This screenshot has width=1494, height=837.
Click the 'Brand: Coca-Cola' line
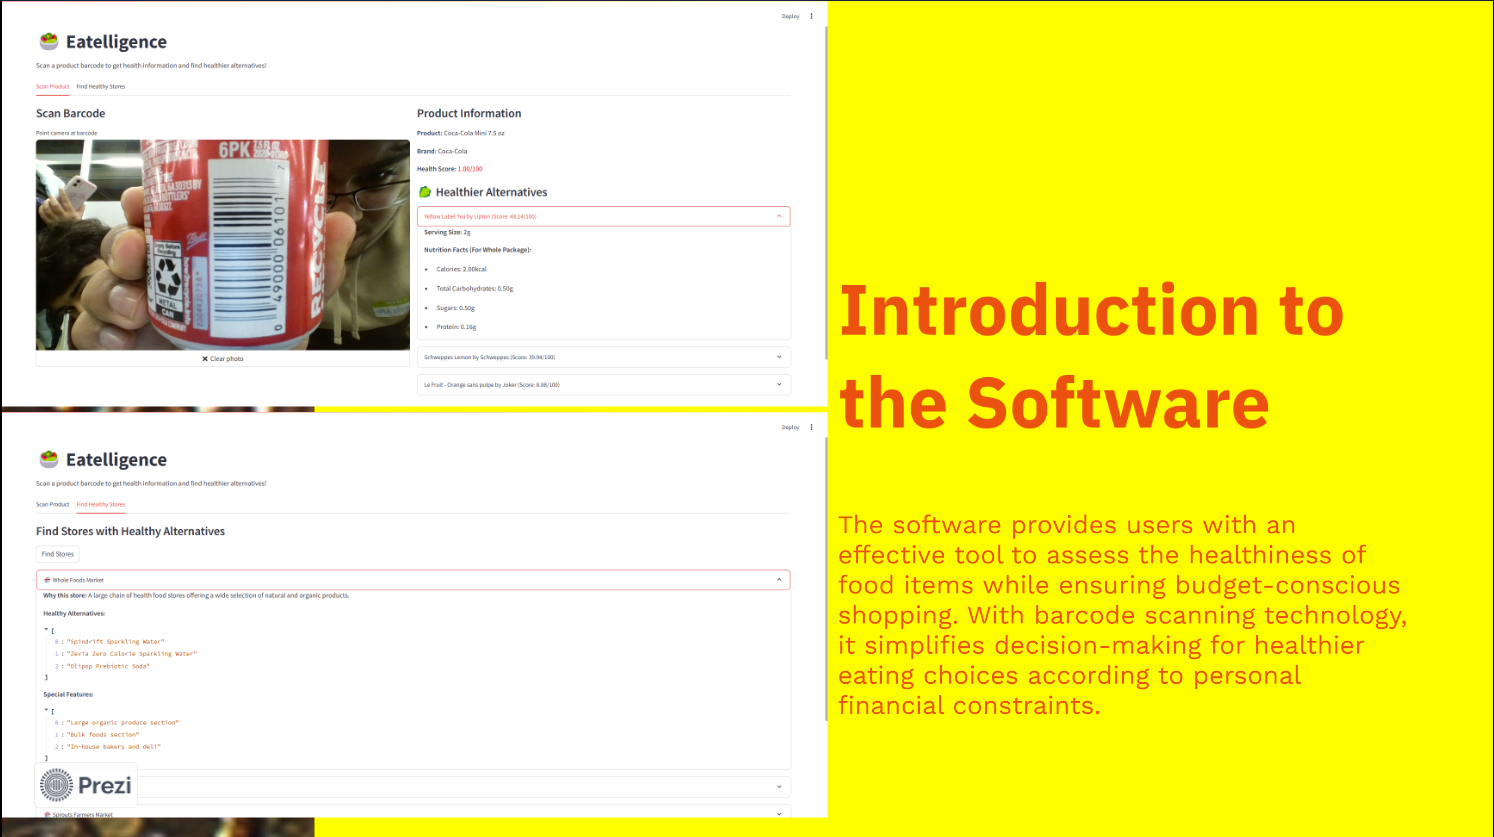[442, 151]
